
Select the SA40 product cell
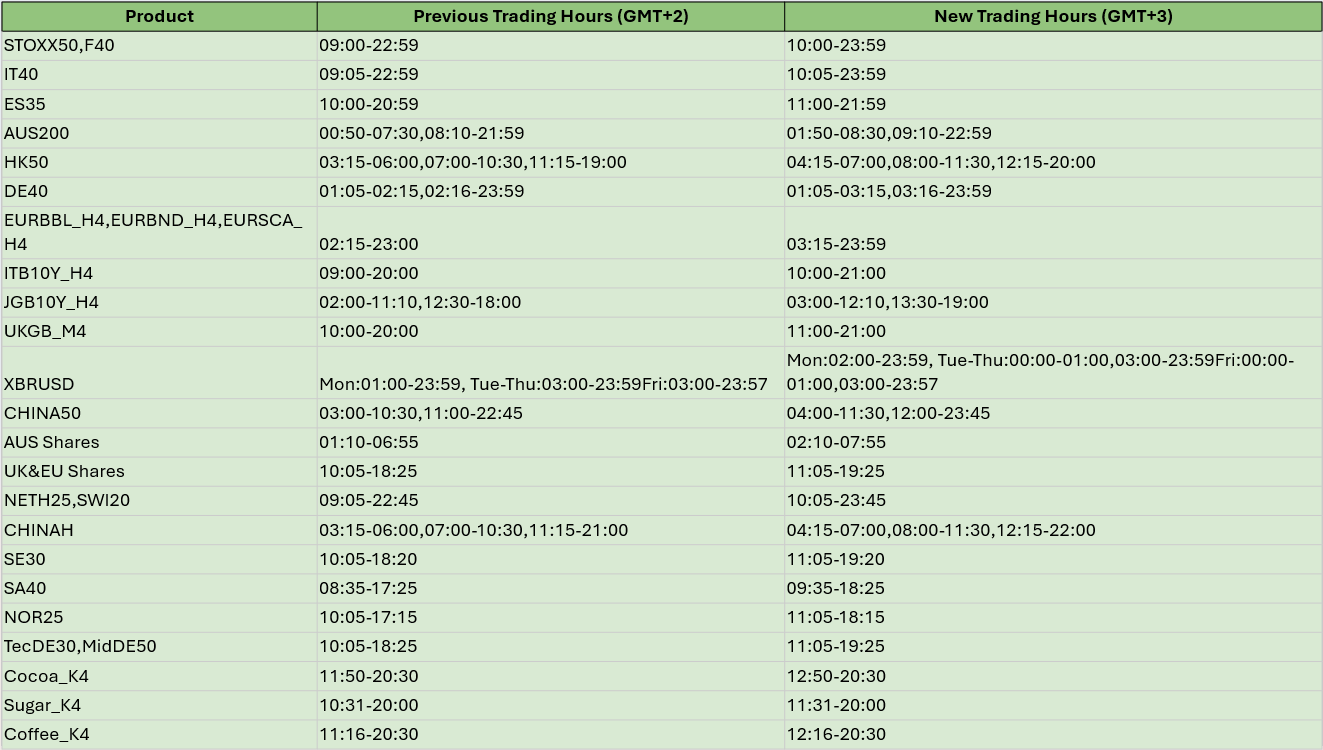159,588
